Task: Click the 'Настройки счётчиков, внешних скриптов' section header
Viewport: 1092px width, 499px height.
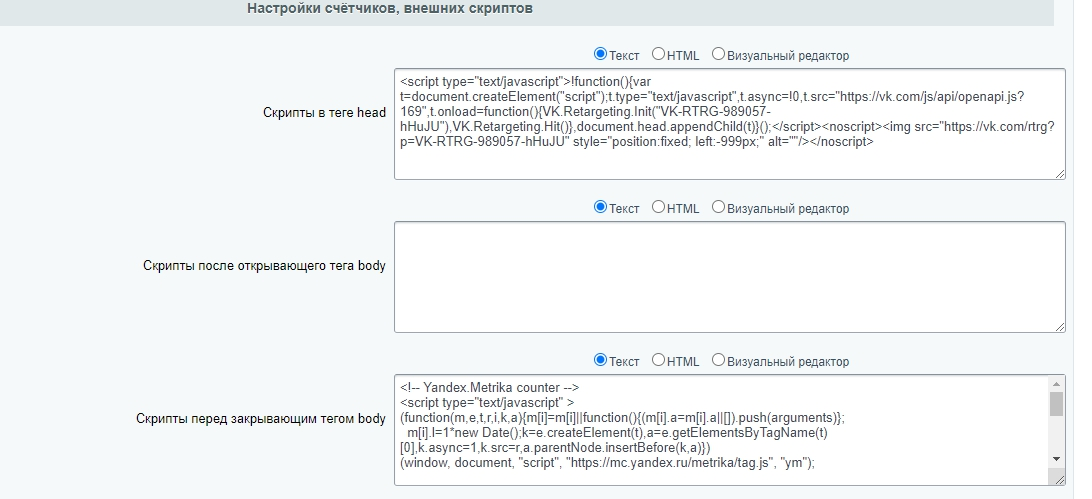Action: tap(389, 9)
